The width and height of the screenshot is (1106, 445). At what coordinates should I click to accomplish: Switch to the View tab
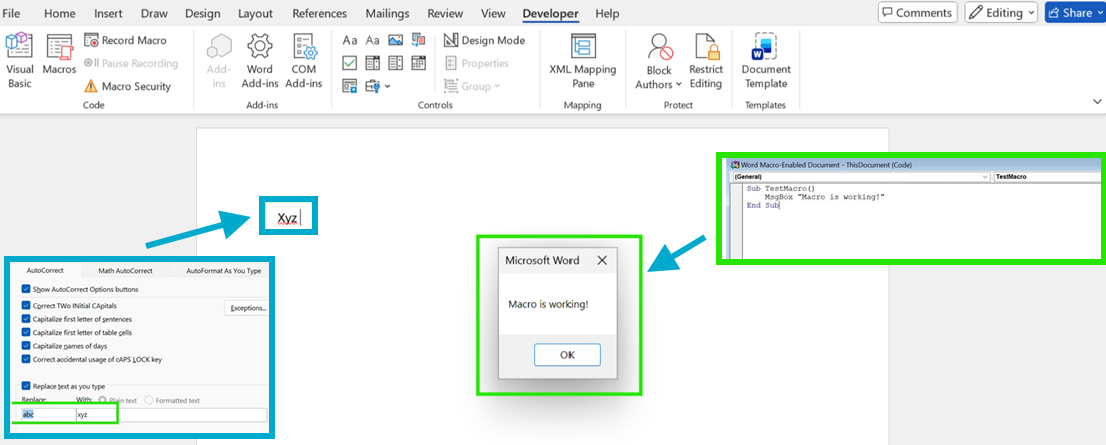point(493,13)
